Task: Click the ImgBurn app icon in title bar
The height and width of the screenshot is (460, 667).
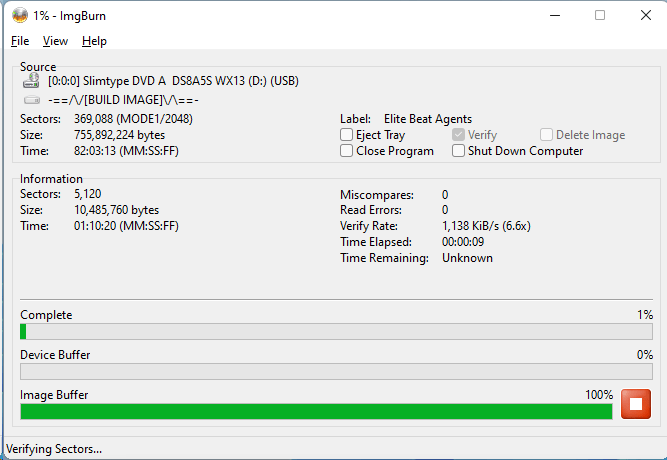Action: [20, 16]
